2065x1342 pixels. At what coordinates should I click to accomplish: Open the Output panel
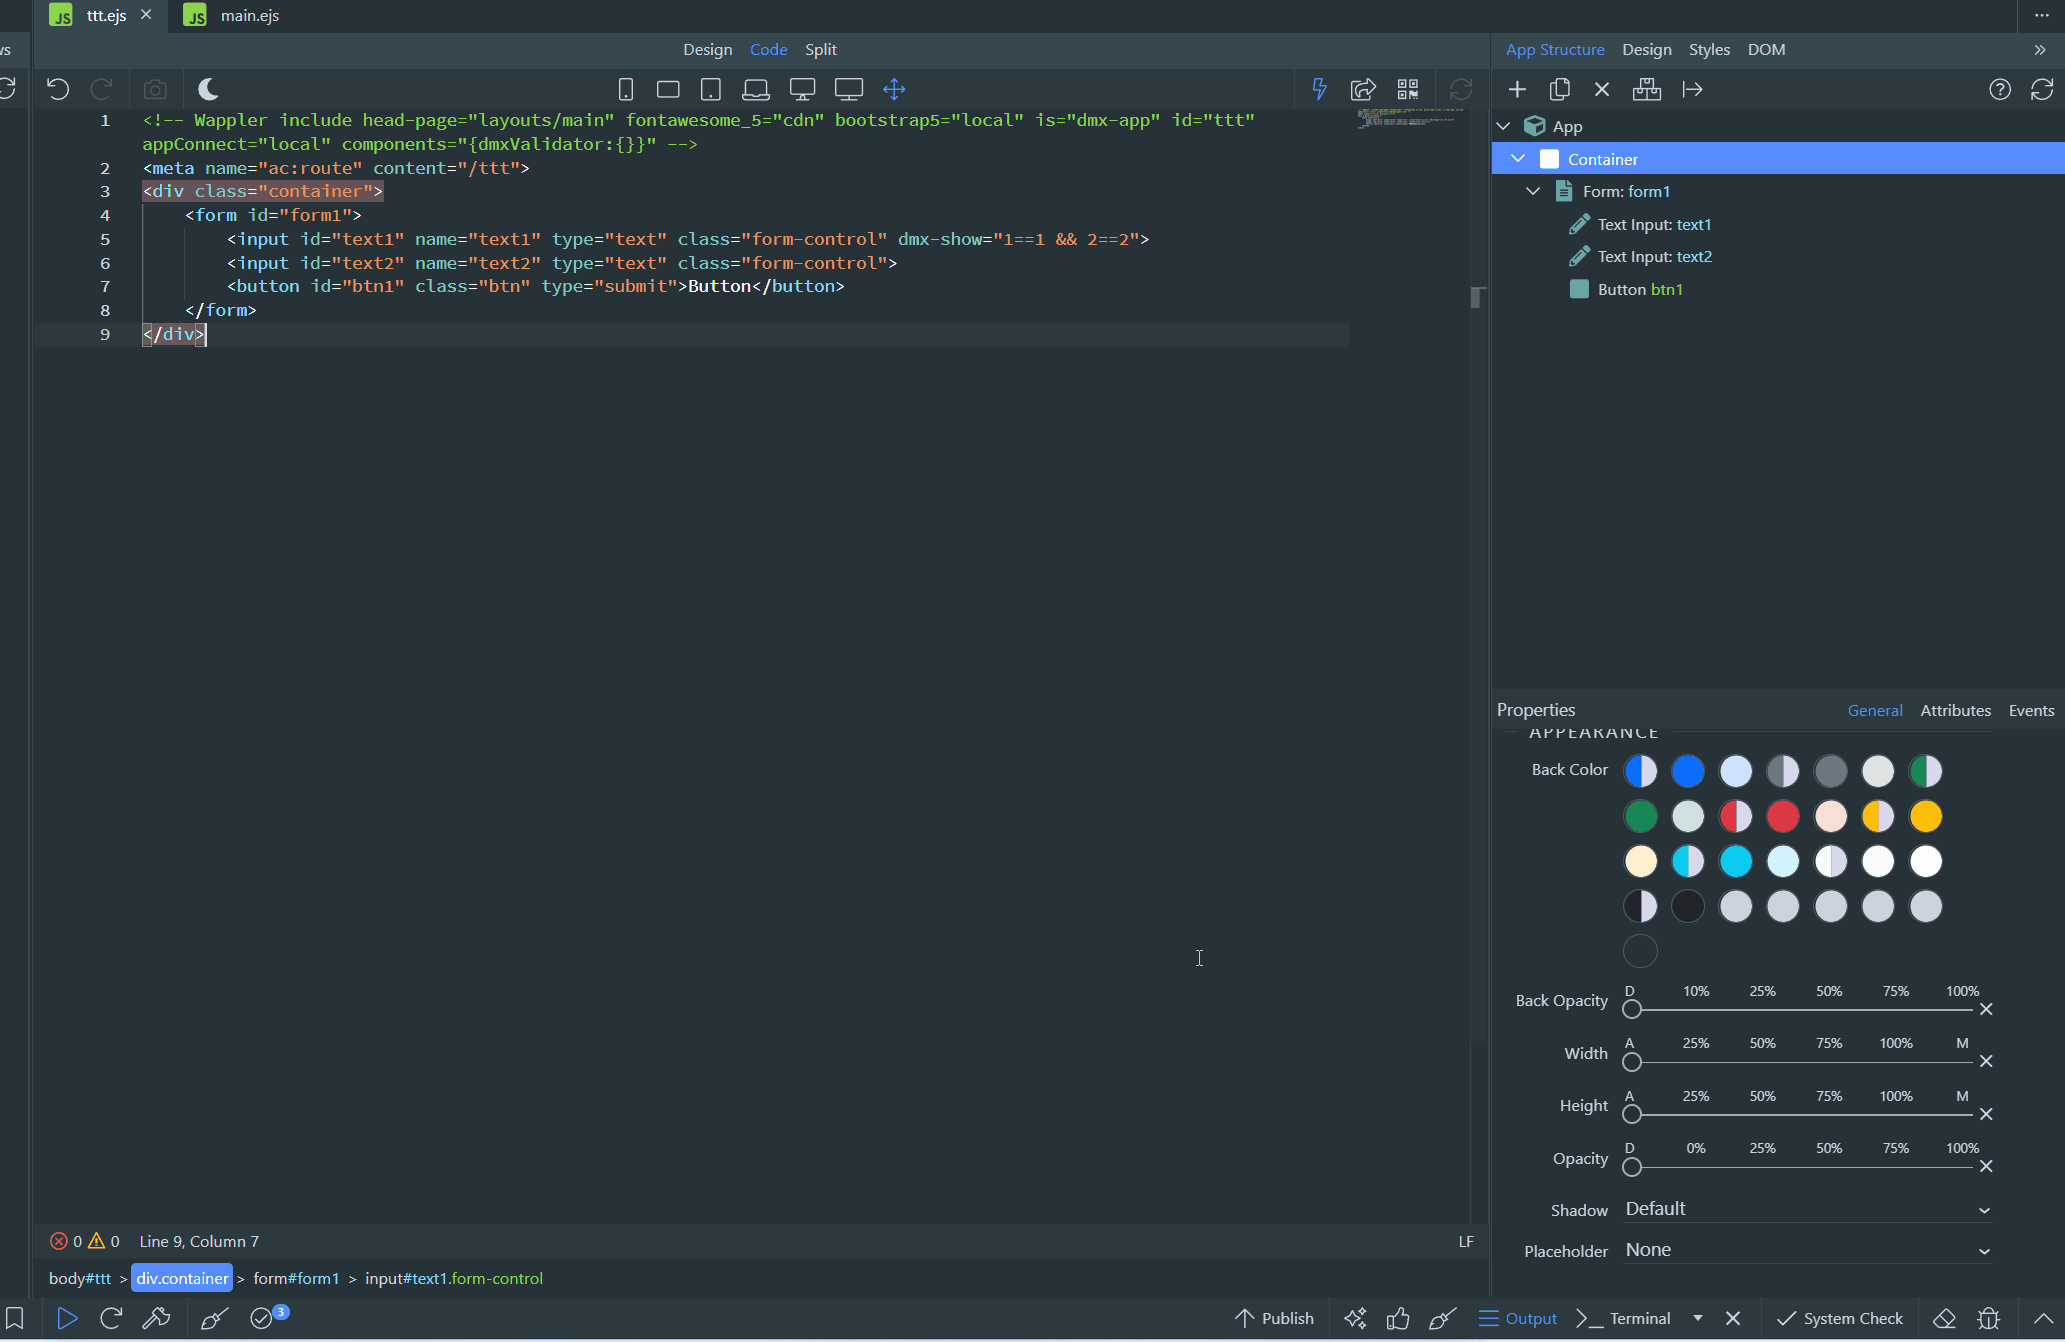1517,1318
